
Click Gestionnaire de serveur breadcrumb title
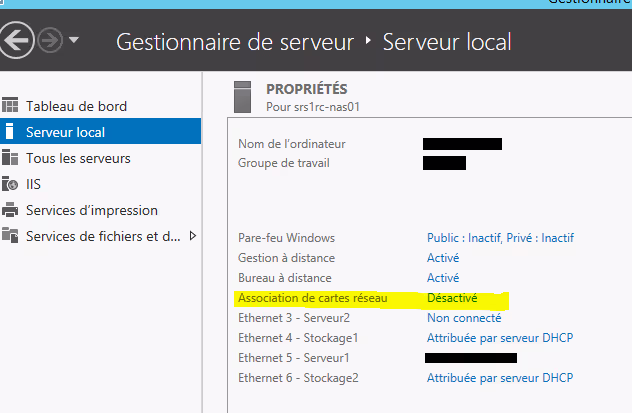[x=235, y=42]
